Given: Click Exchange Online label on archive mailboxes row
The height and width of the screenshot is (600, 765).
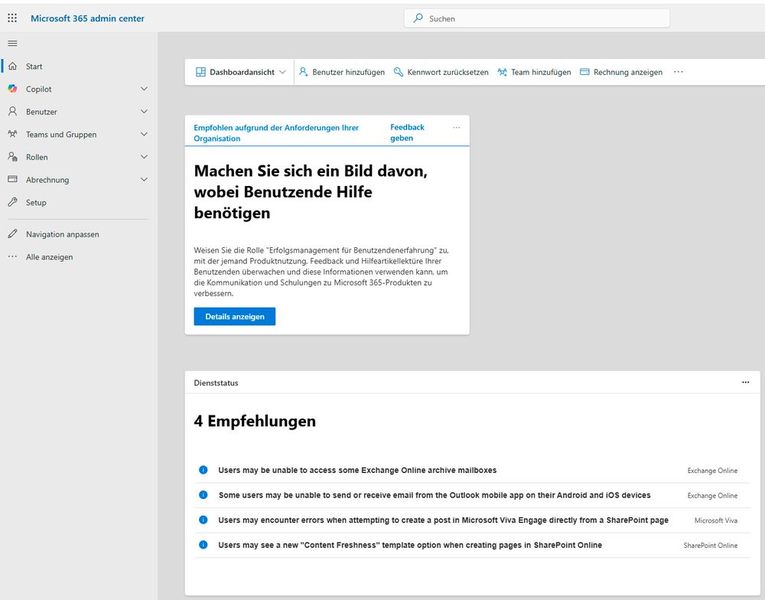Looking at the screenshot, I should point(712,471).
